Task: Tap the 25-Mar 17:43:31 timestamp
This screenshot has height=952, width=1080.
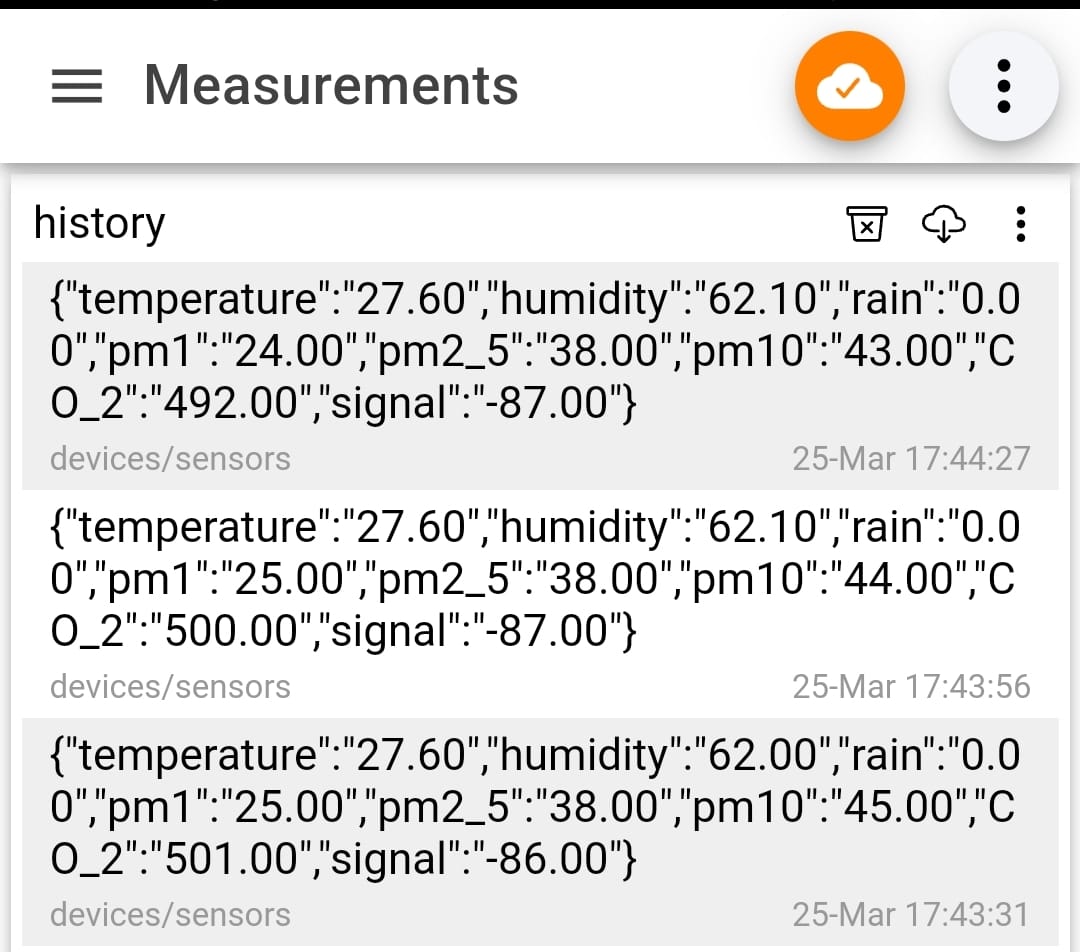Action: pos(910,915)
